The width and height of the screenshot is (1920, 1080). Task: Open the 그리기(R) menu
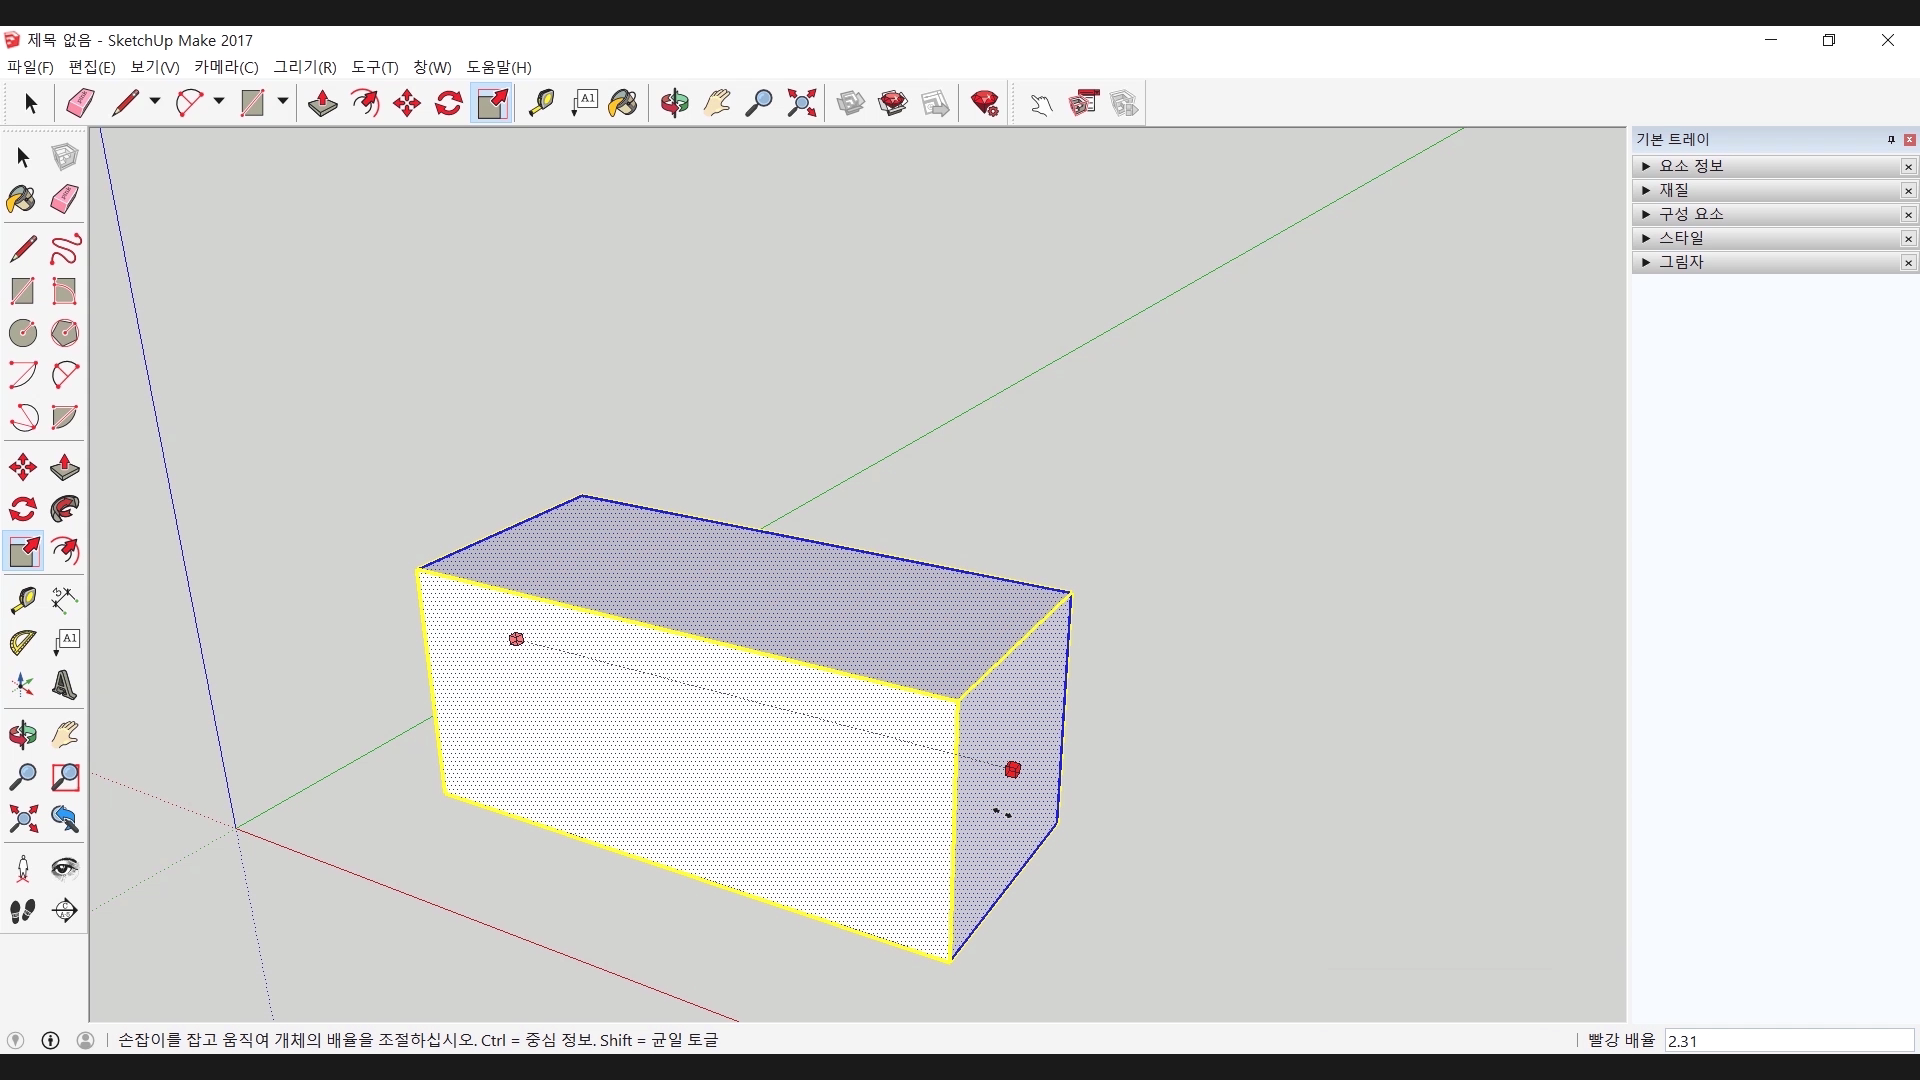(305, 67)
